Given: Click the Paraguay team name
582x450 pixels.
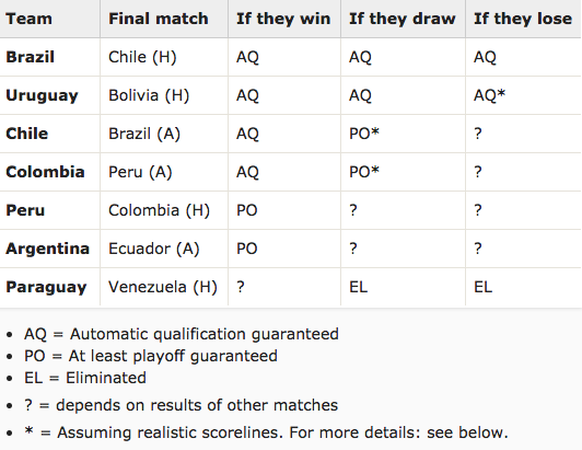Looking at the screenshot, I should 46,287.
